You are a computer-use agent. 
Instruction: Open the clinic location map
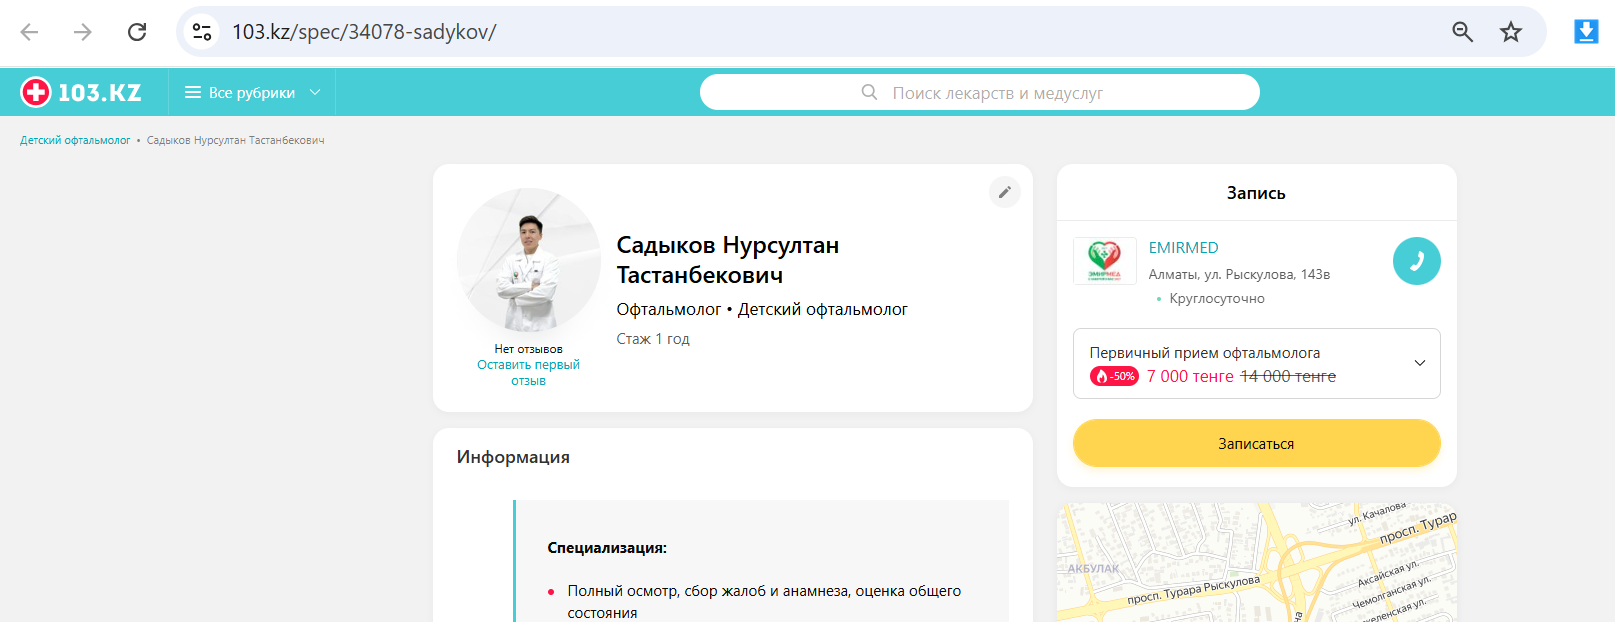pos(1257,562)
